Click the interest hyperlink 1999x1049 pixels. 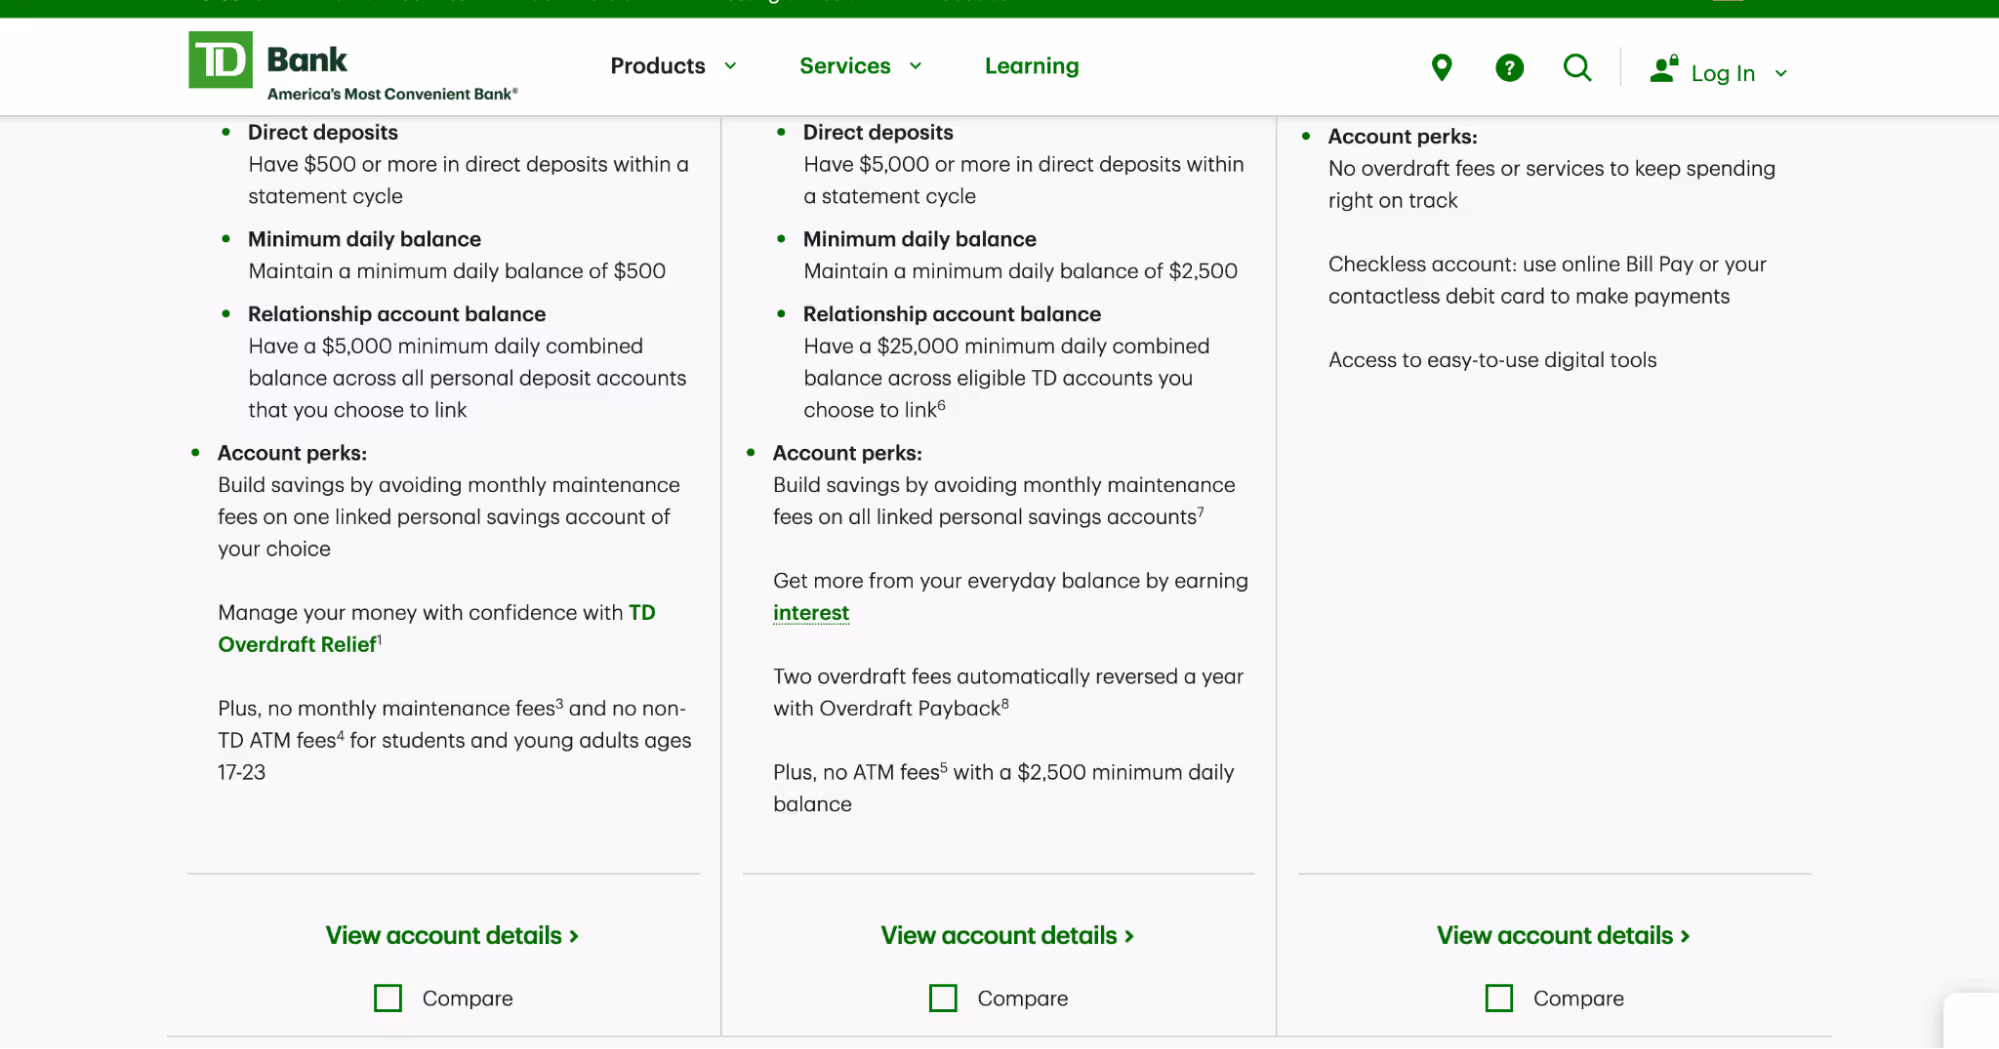coord(810,612)
